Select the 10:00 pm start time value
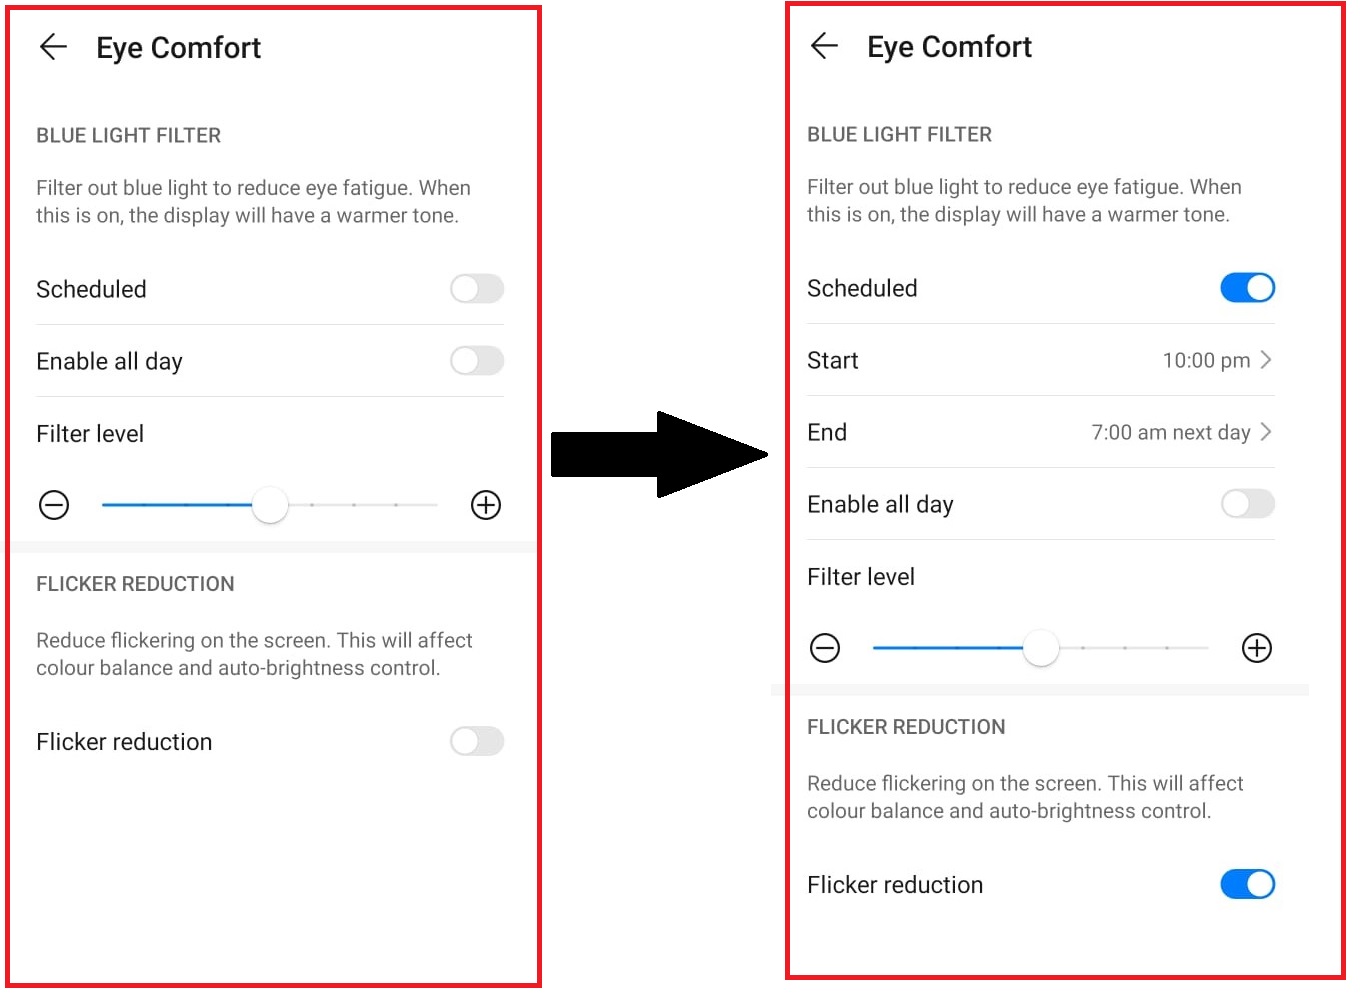This screenshot has width=1360, height=996. click(1206, 360)
